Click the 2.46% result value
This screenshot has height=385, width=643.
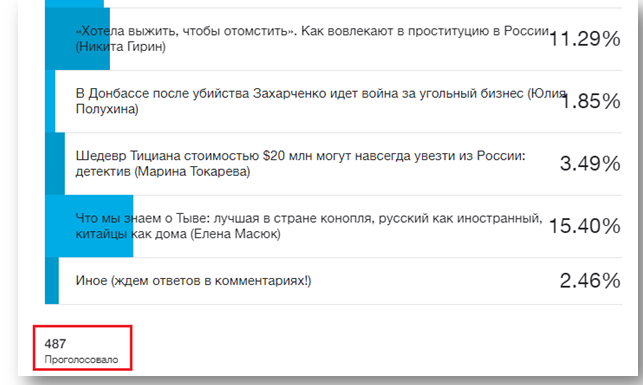pyautogui.click(x=590, y=281)
